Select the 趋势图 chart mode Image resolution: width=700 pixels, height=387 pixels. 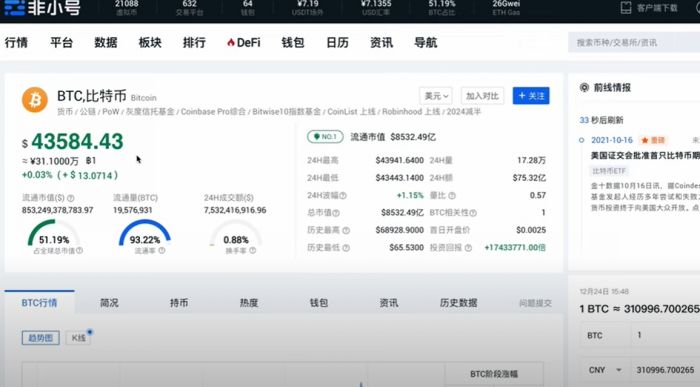click(x=41, y=338)
